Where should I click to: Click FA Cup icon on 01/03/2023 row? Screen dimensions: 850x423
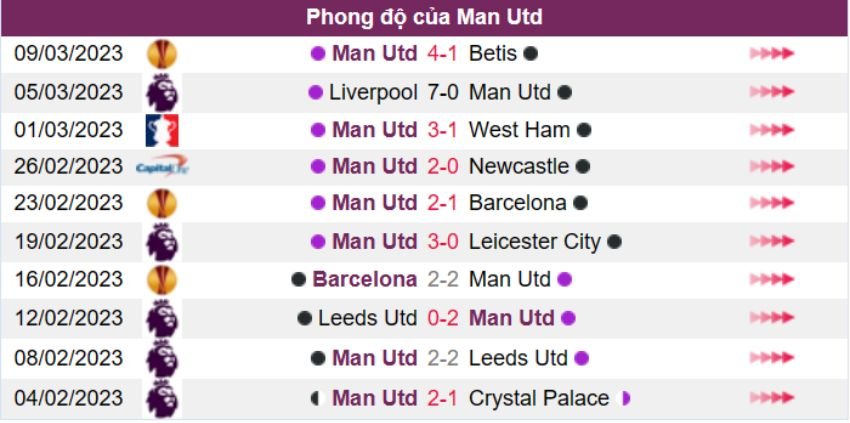(x=161, y=130)
